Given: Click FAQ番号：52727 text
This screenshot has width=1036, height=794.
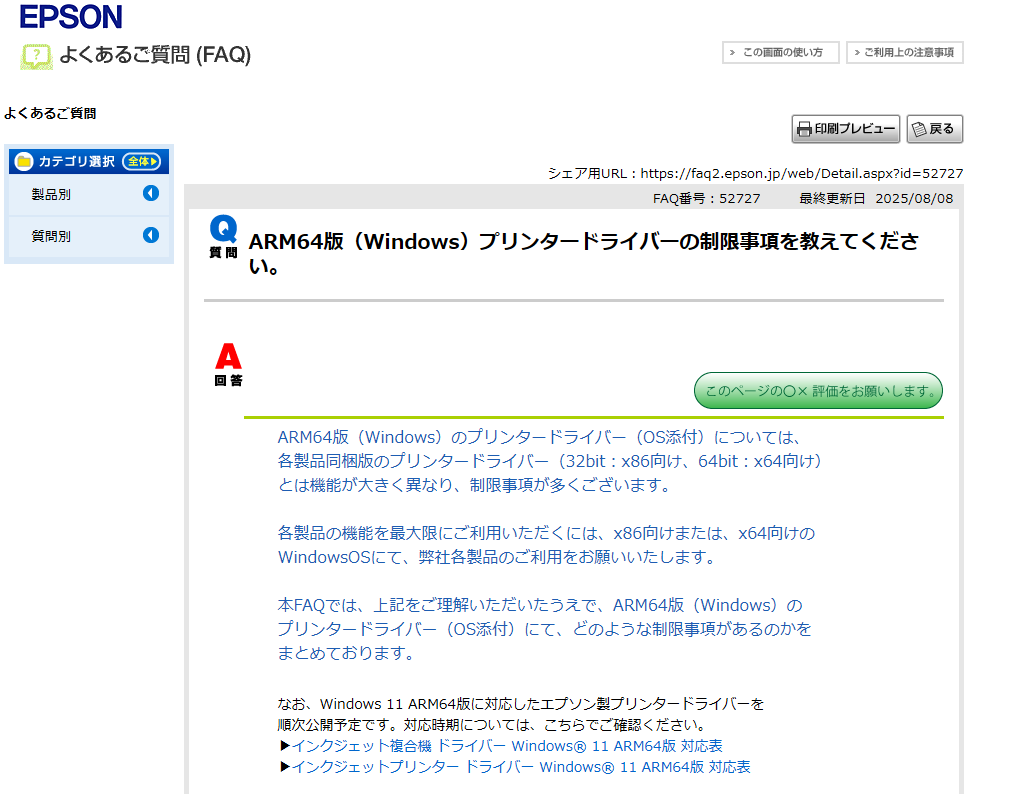Looking at the screenshot, I should [x=706, y=198].
